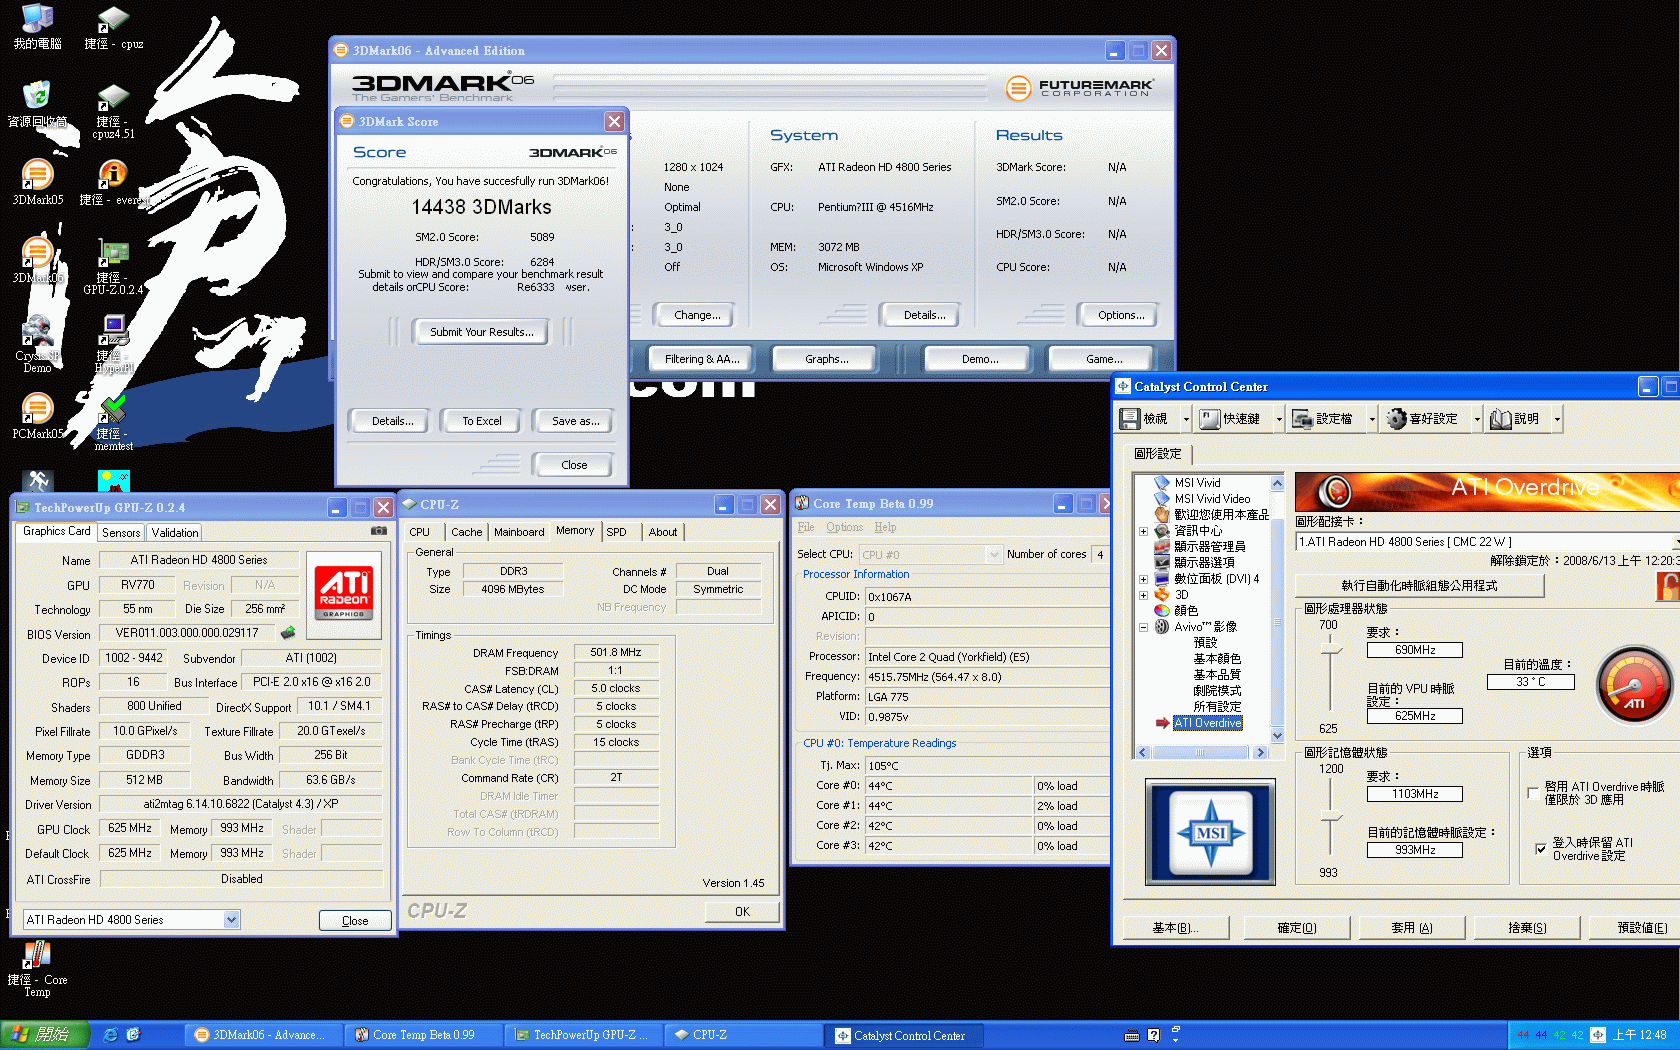Image resolution: width=1680 pixels, height=1050 pixels.
Task: Open the memtest desktop shortcut
Action: 113,423
